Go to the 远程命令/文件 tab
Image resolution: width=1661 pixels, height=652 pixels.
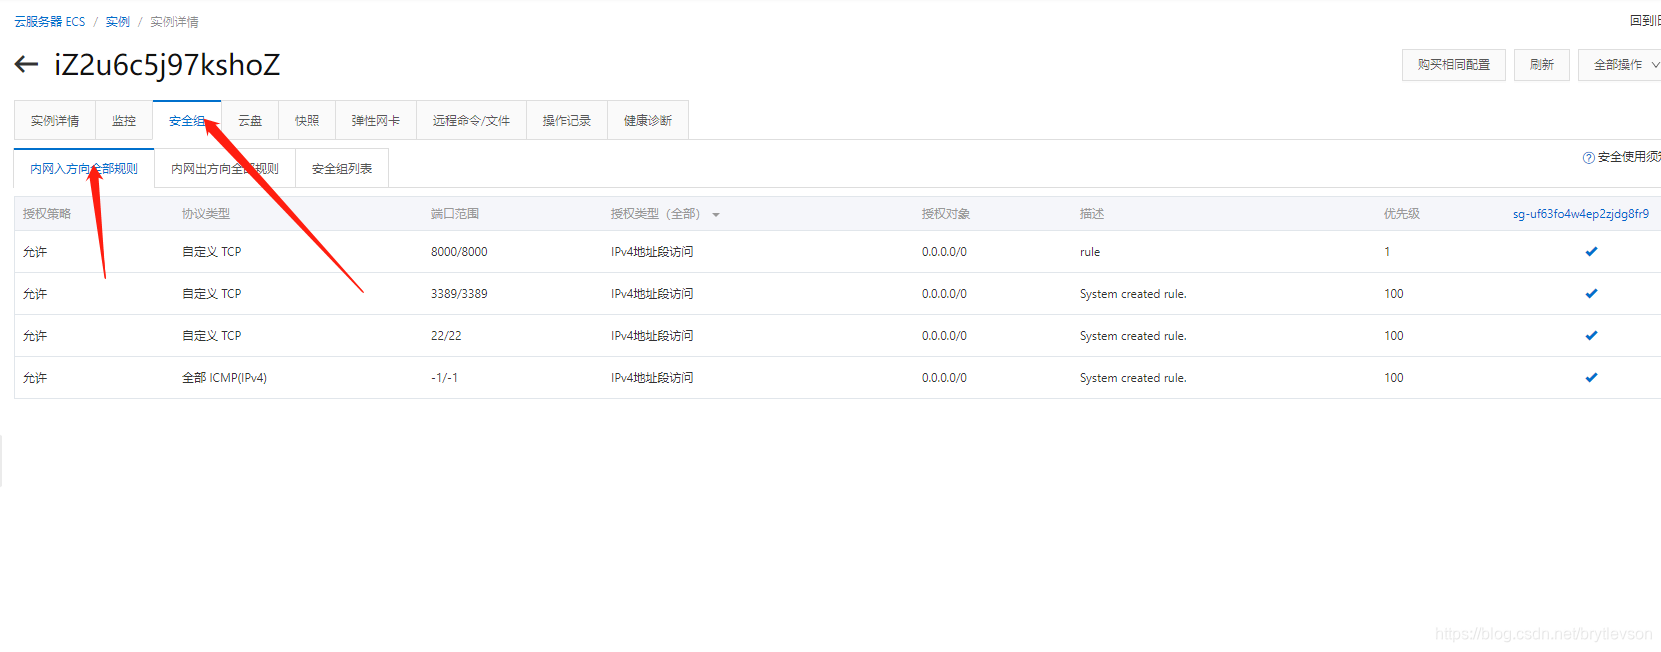471,121
